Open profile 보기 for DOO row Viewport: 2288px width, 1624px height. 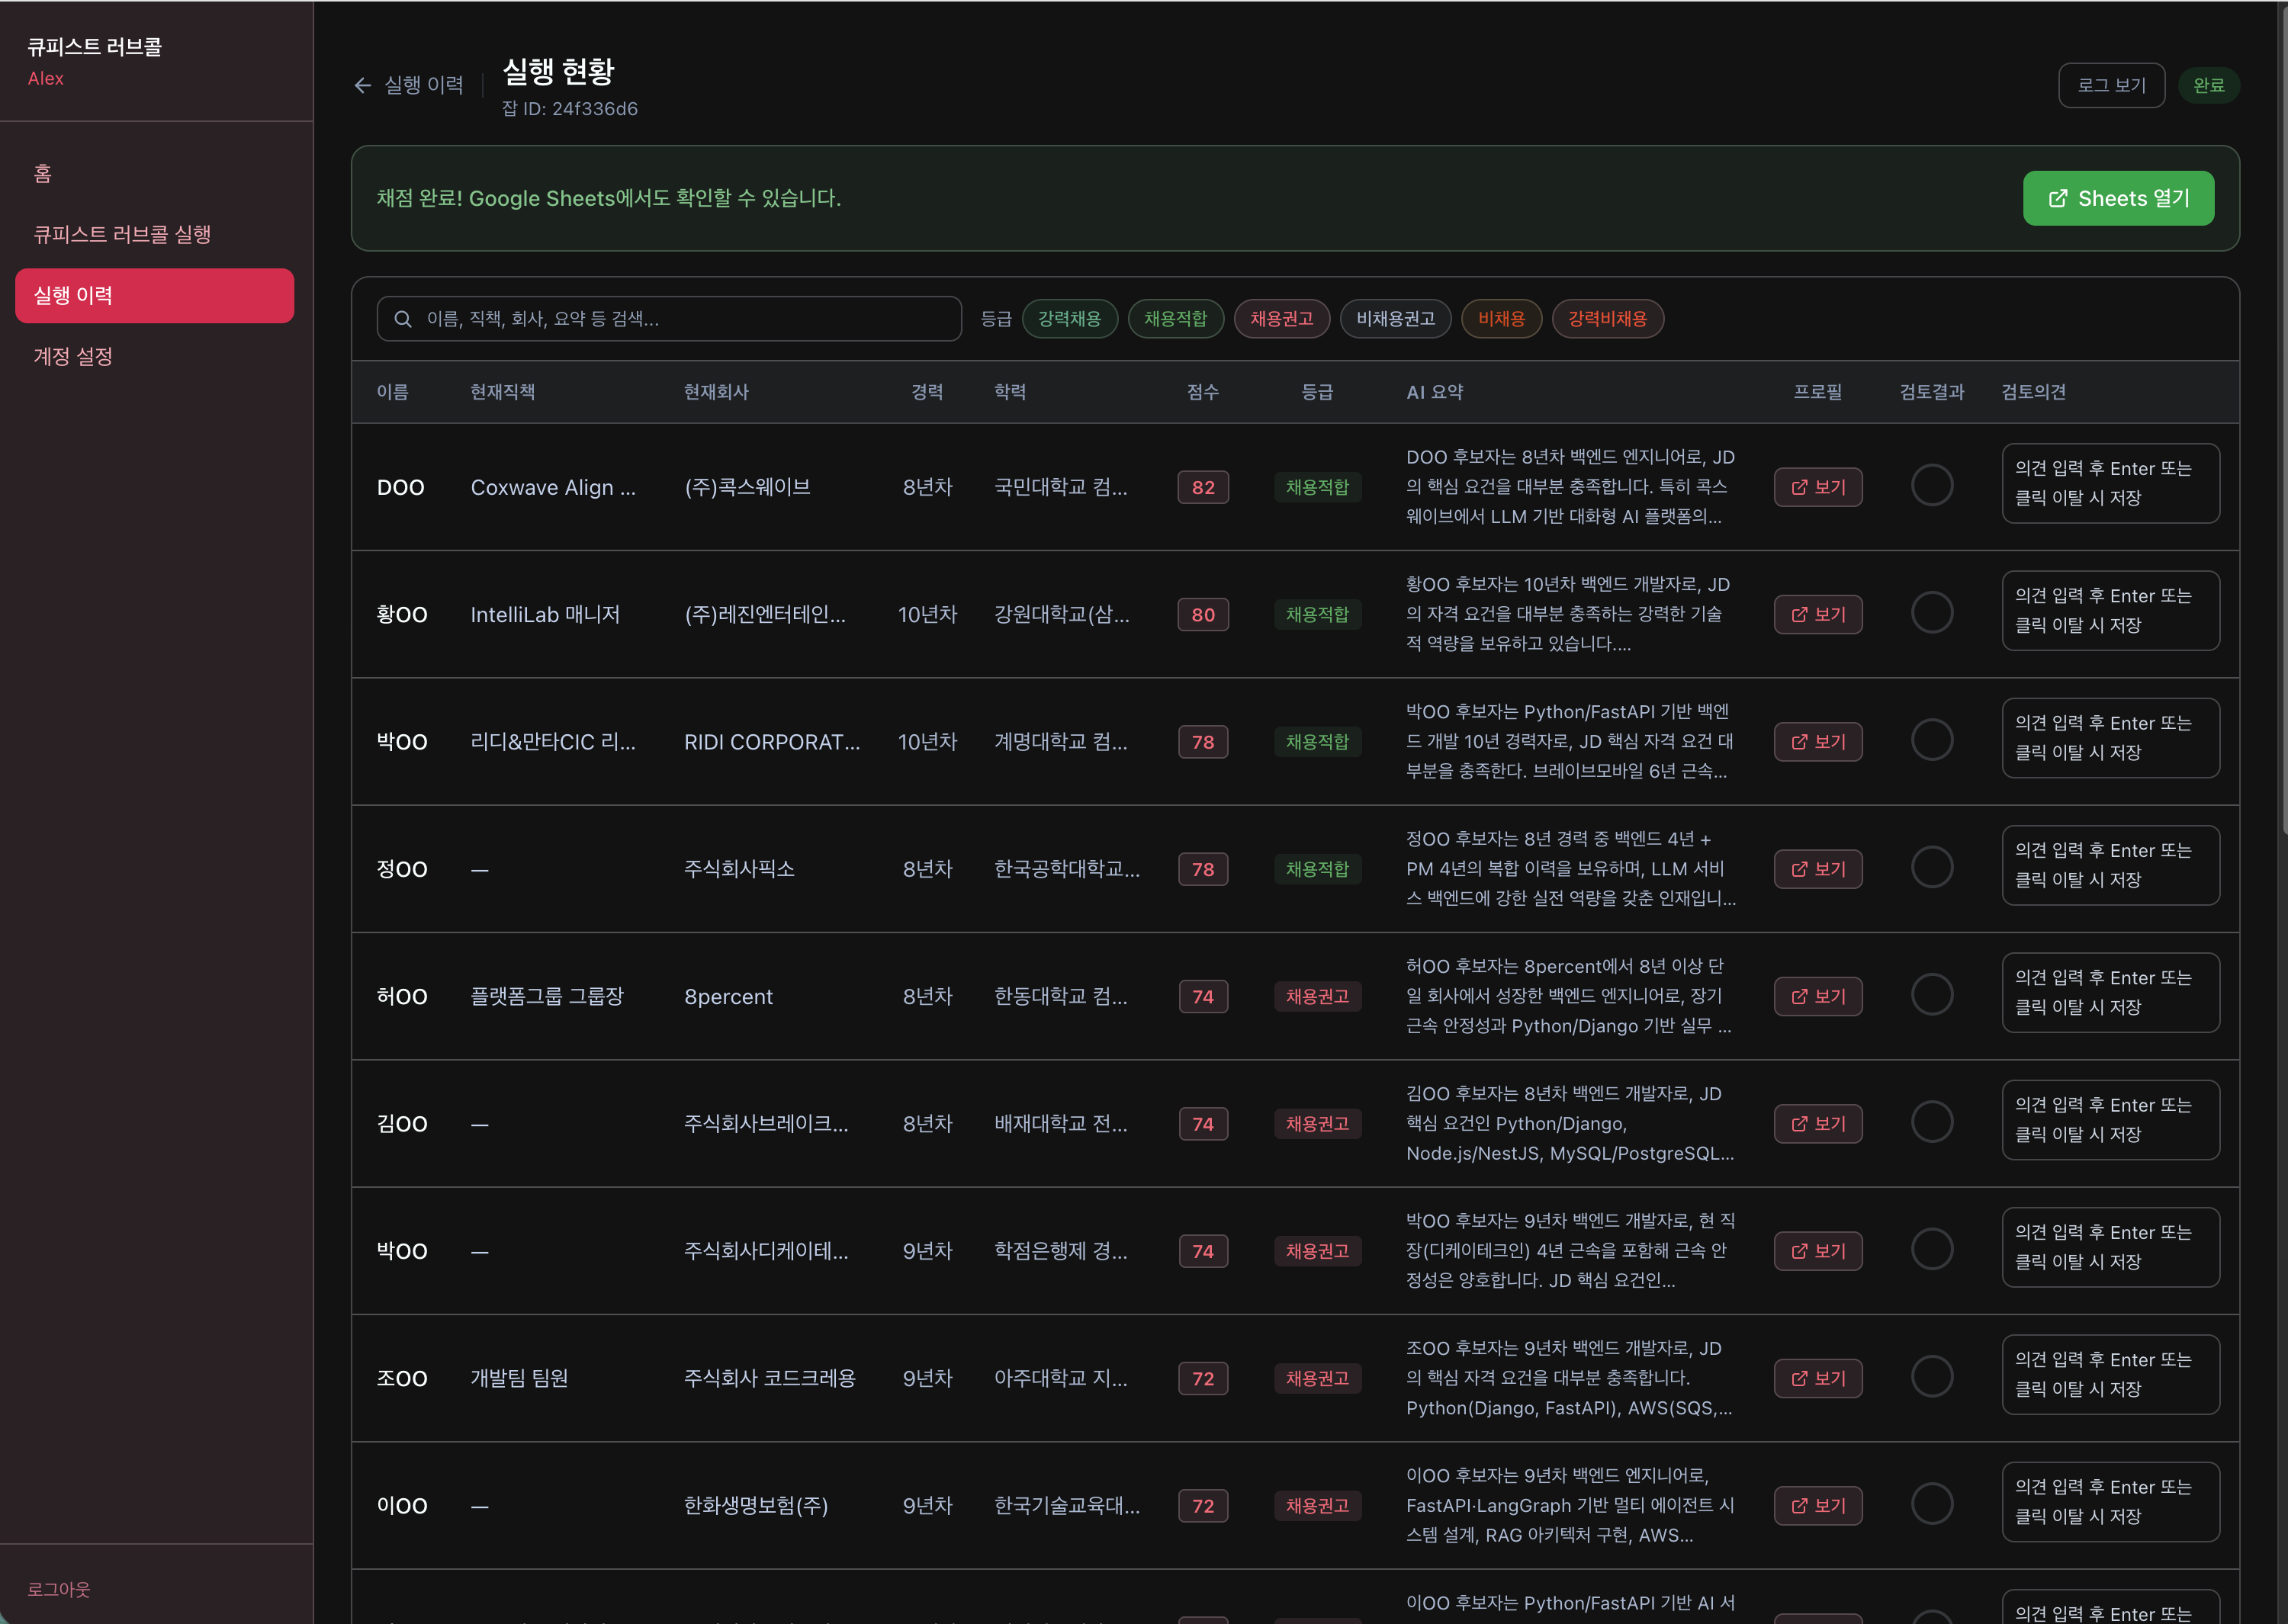pyautogui.click(x=1817, y=487)
